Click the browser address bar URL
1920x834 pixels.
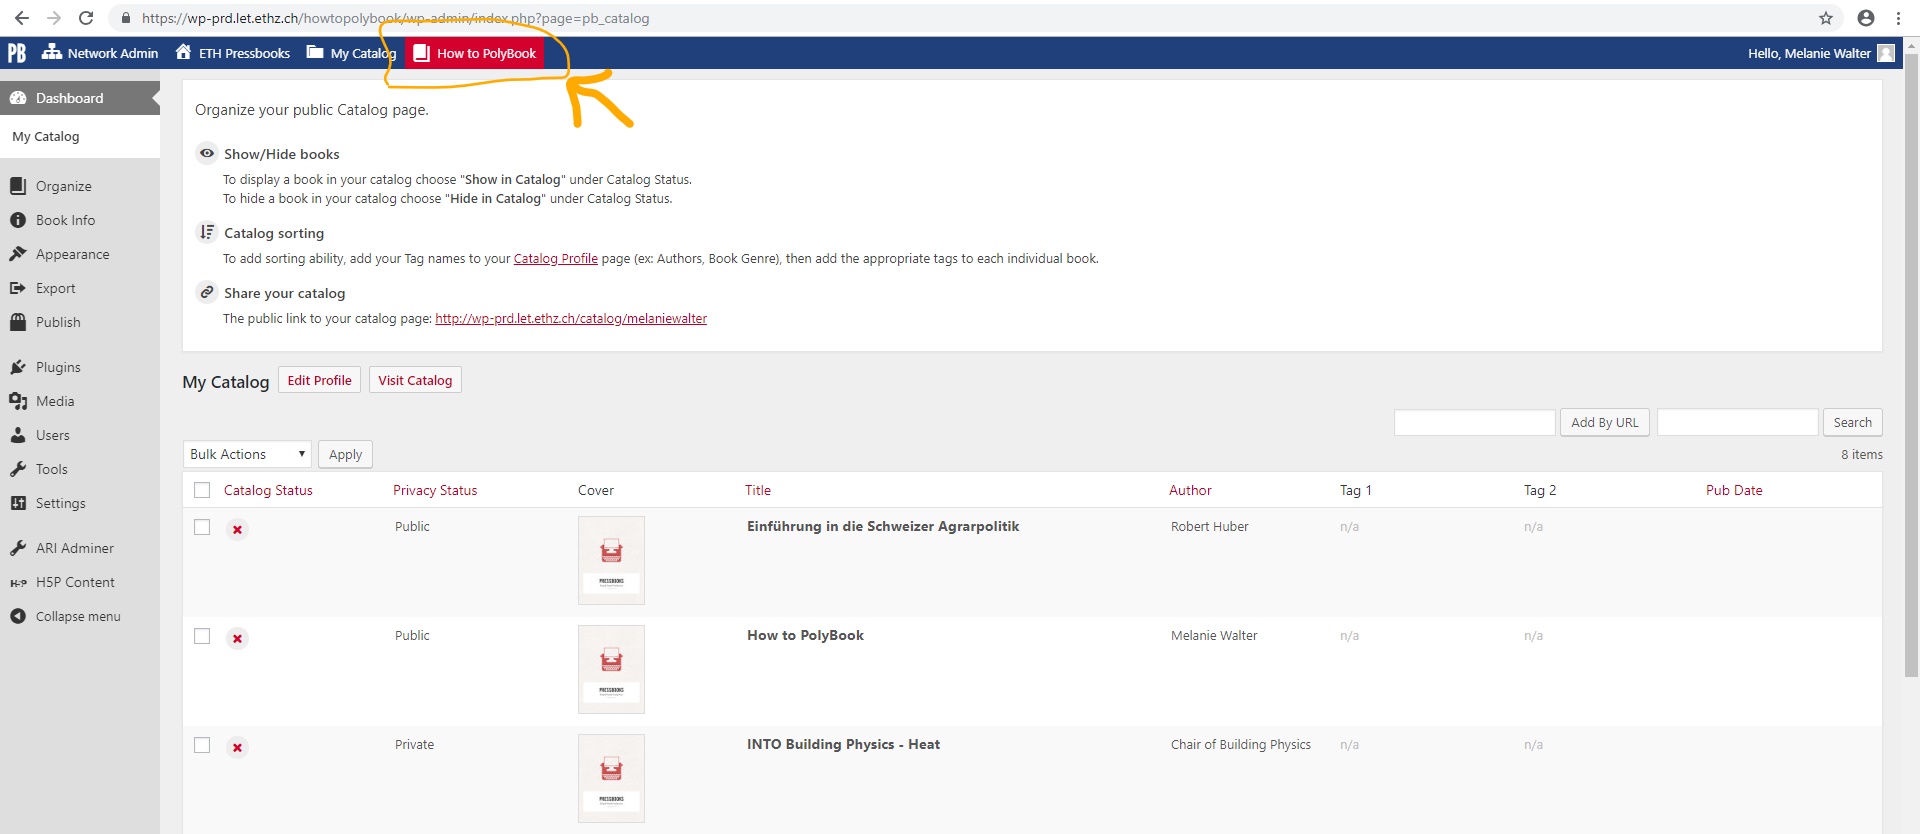click(395, 18)
